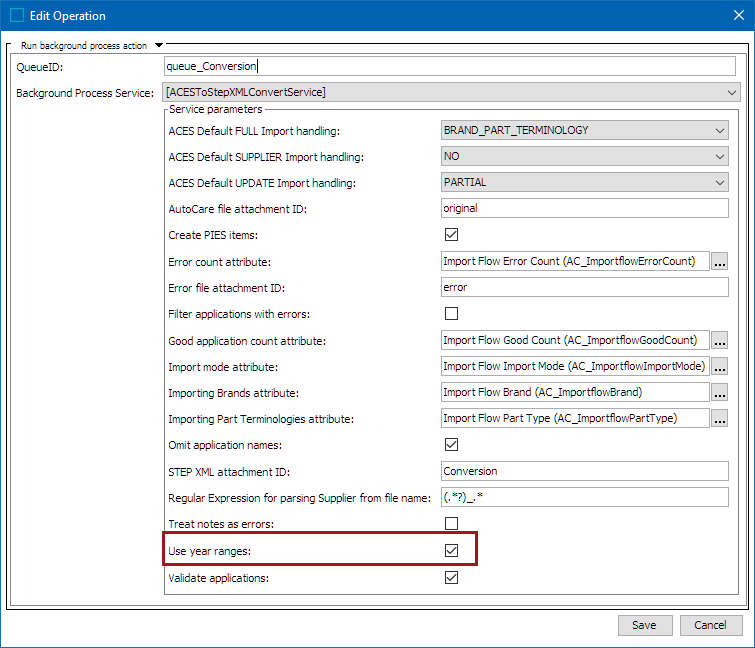Open ACES Default FULL Import handling dropdown
The width and height of the screenshot is (755, 648).
pos(585,130)
